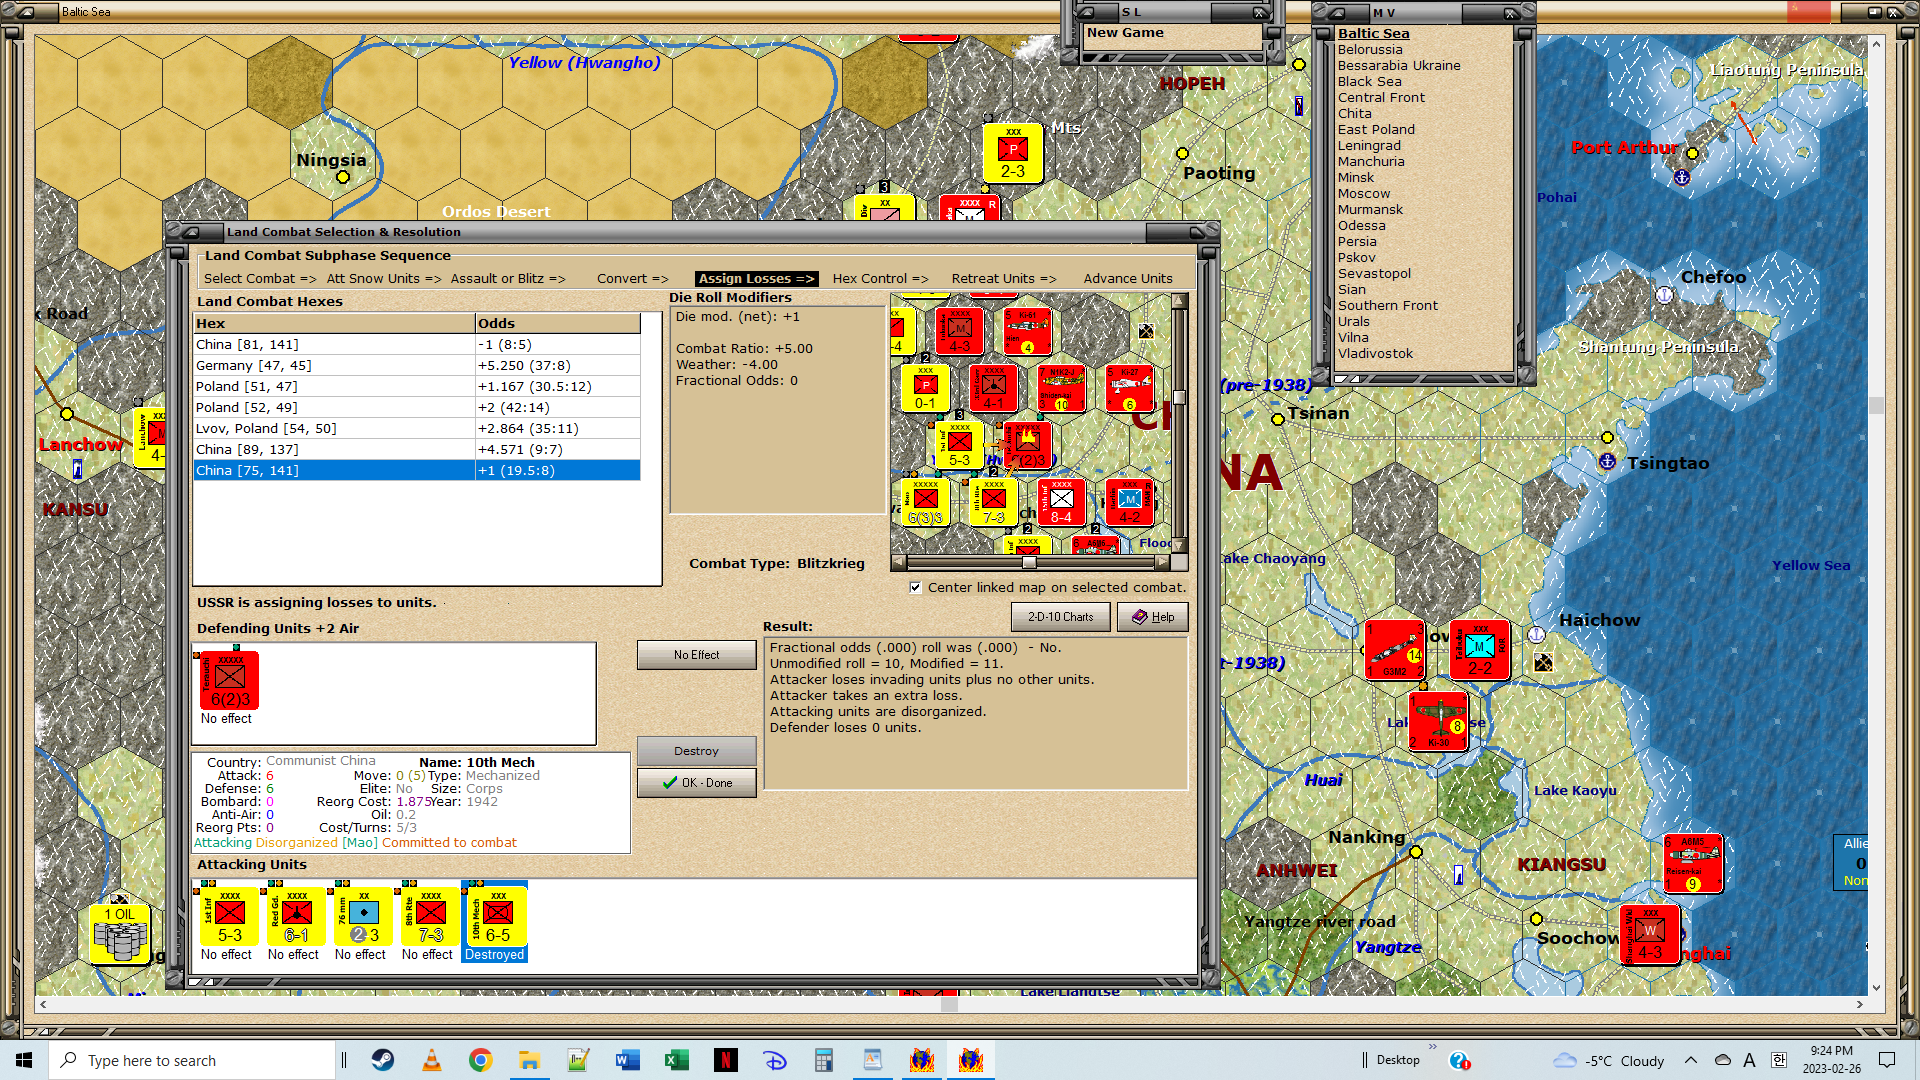Select Leningrad in the M V list

(1369, 145)
